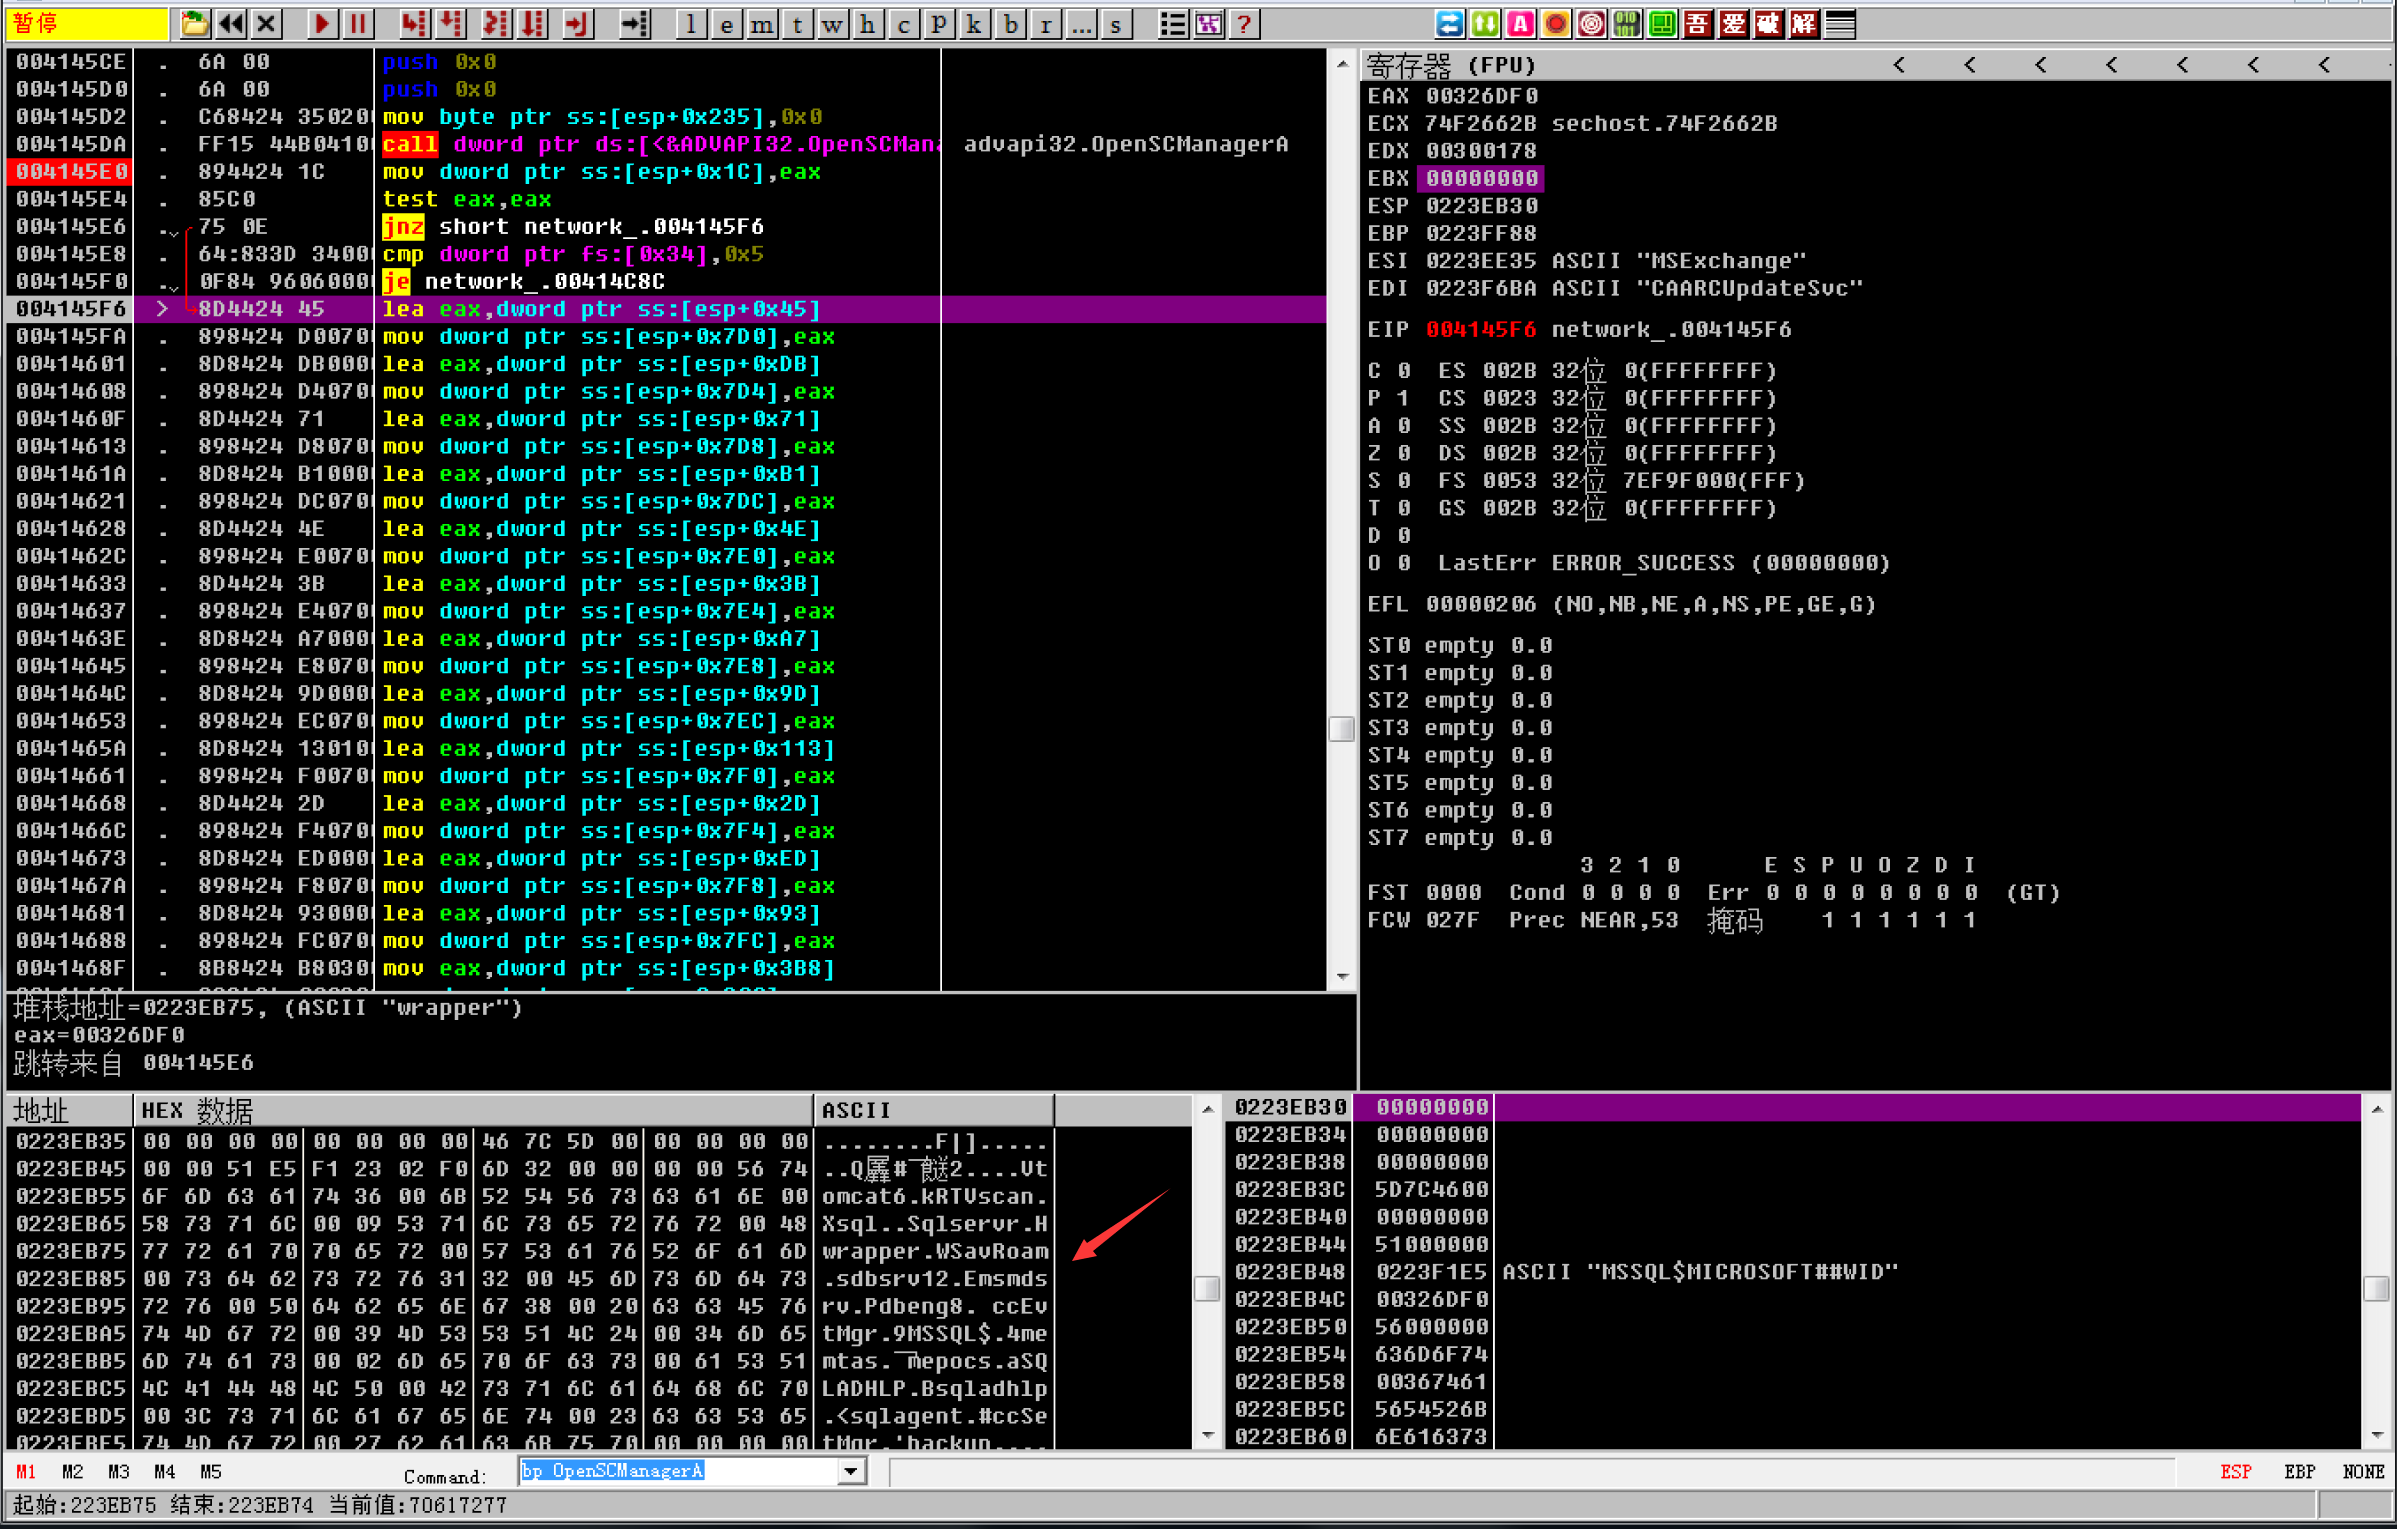Click the registers (FPU) header bar

(1600, 65)
